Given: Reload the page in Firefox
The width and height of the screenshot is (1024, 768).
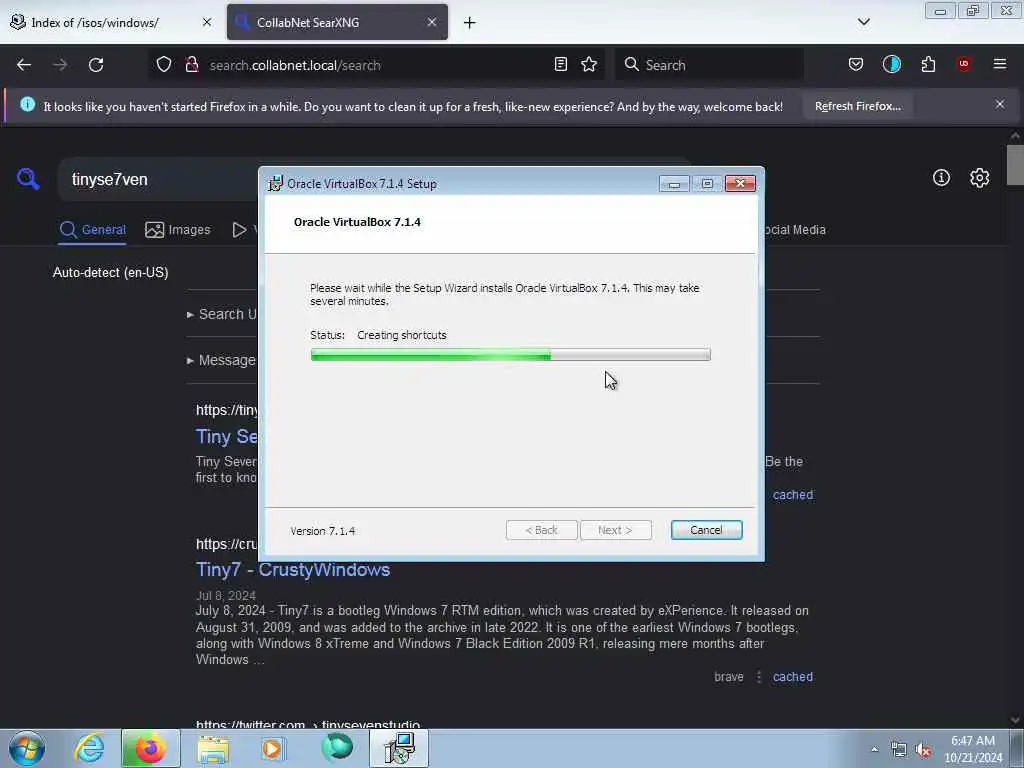Looking at the screenshot, I should pyautogui.click(x=96, y=65).
